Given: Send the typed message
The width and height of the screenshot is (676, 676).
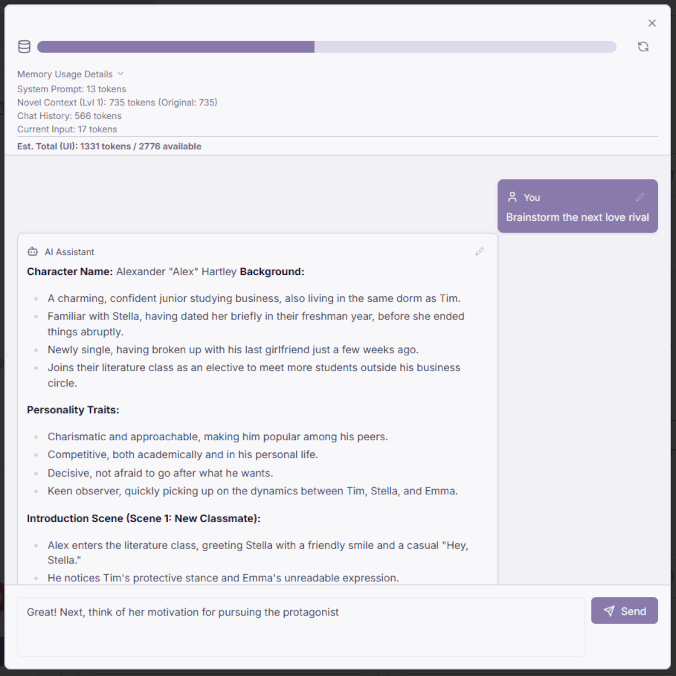Looking at the screenshot, I should click(624, 611).
